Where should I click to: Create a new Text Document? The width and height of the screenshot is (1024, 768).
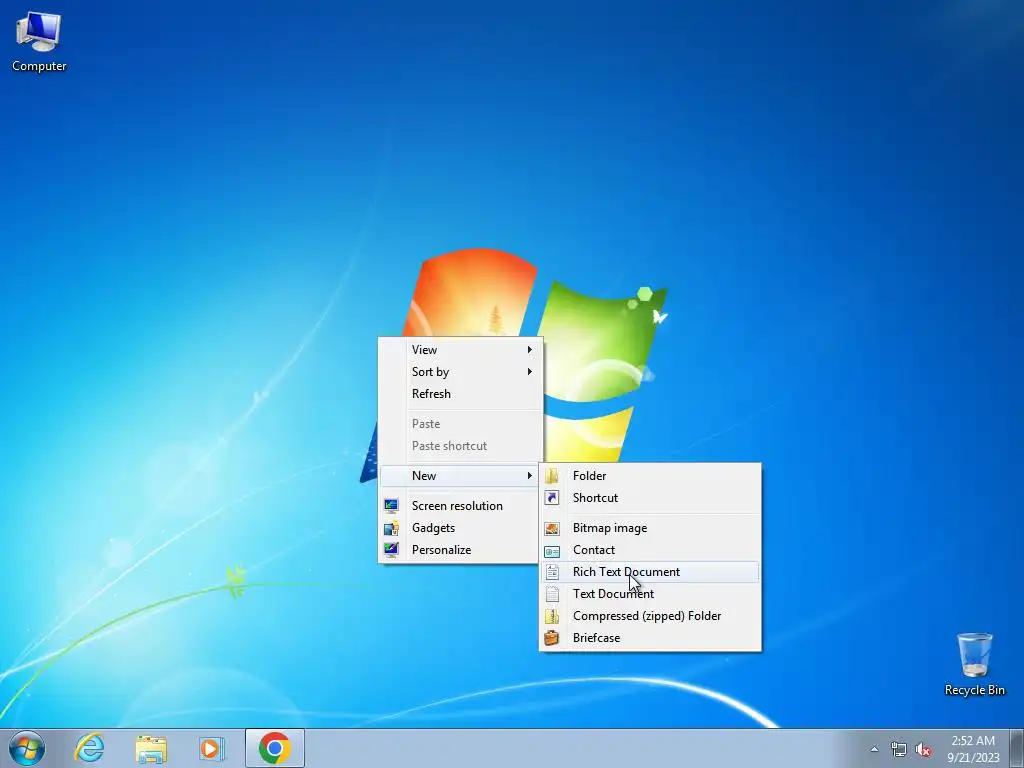pyautogui.click(x=650, y=594)
